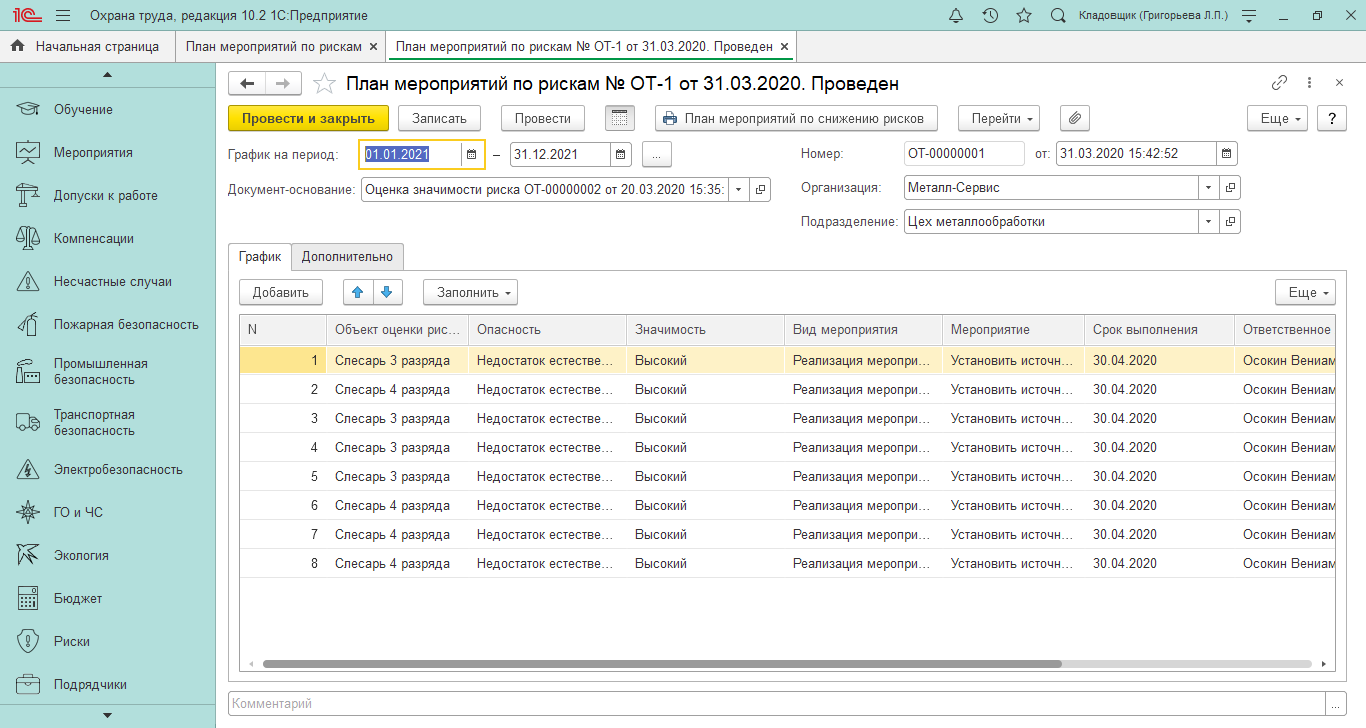Image resolution: width=1366 pixels, height=728 pixels.
Task: Expand the top Еще menu
Action: click(1278, 118)
